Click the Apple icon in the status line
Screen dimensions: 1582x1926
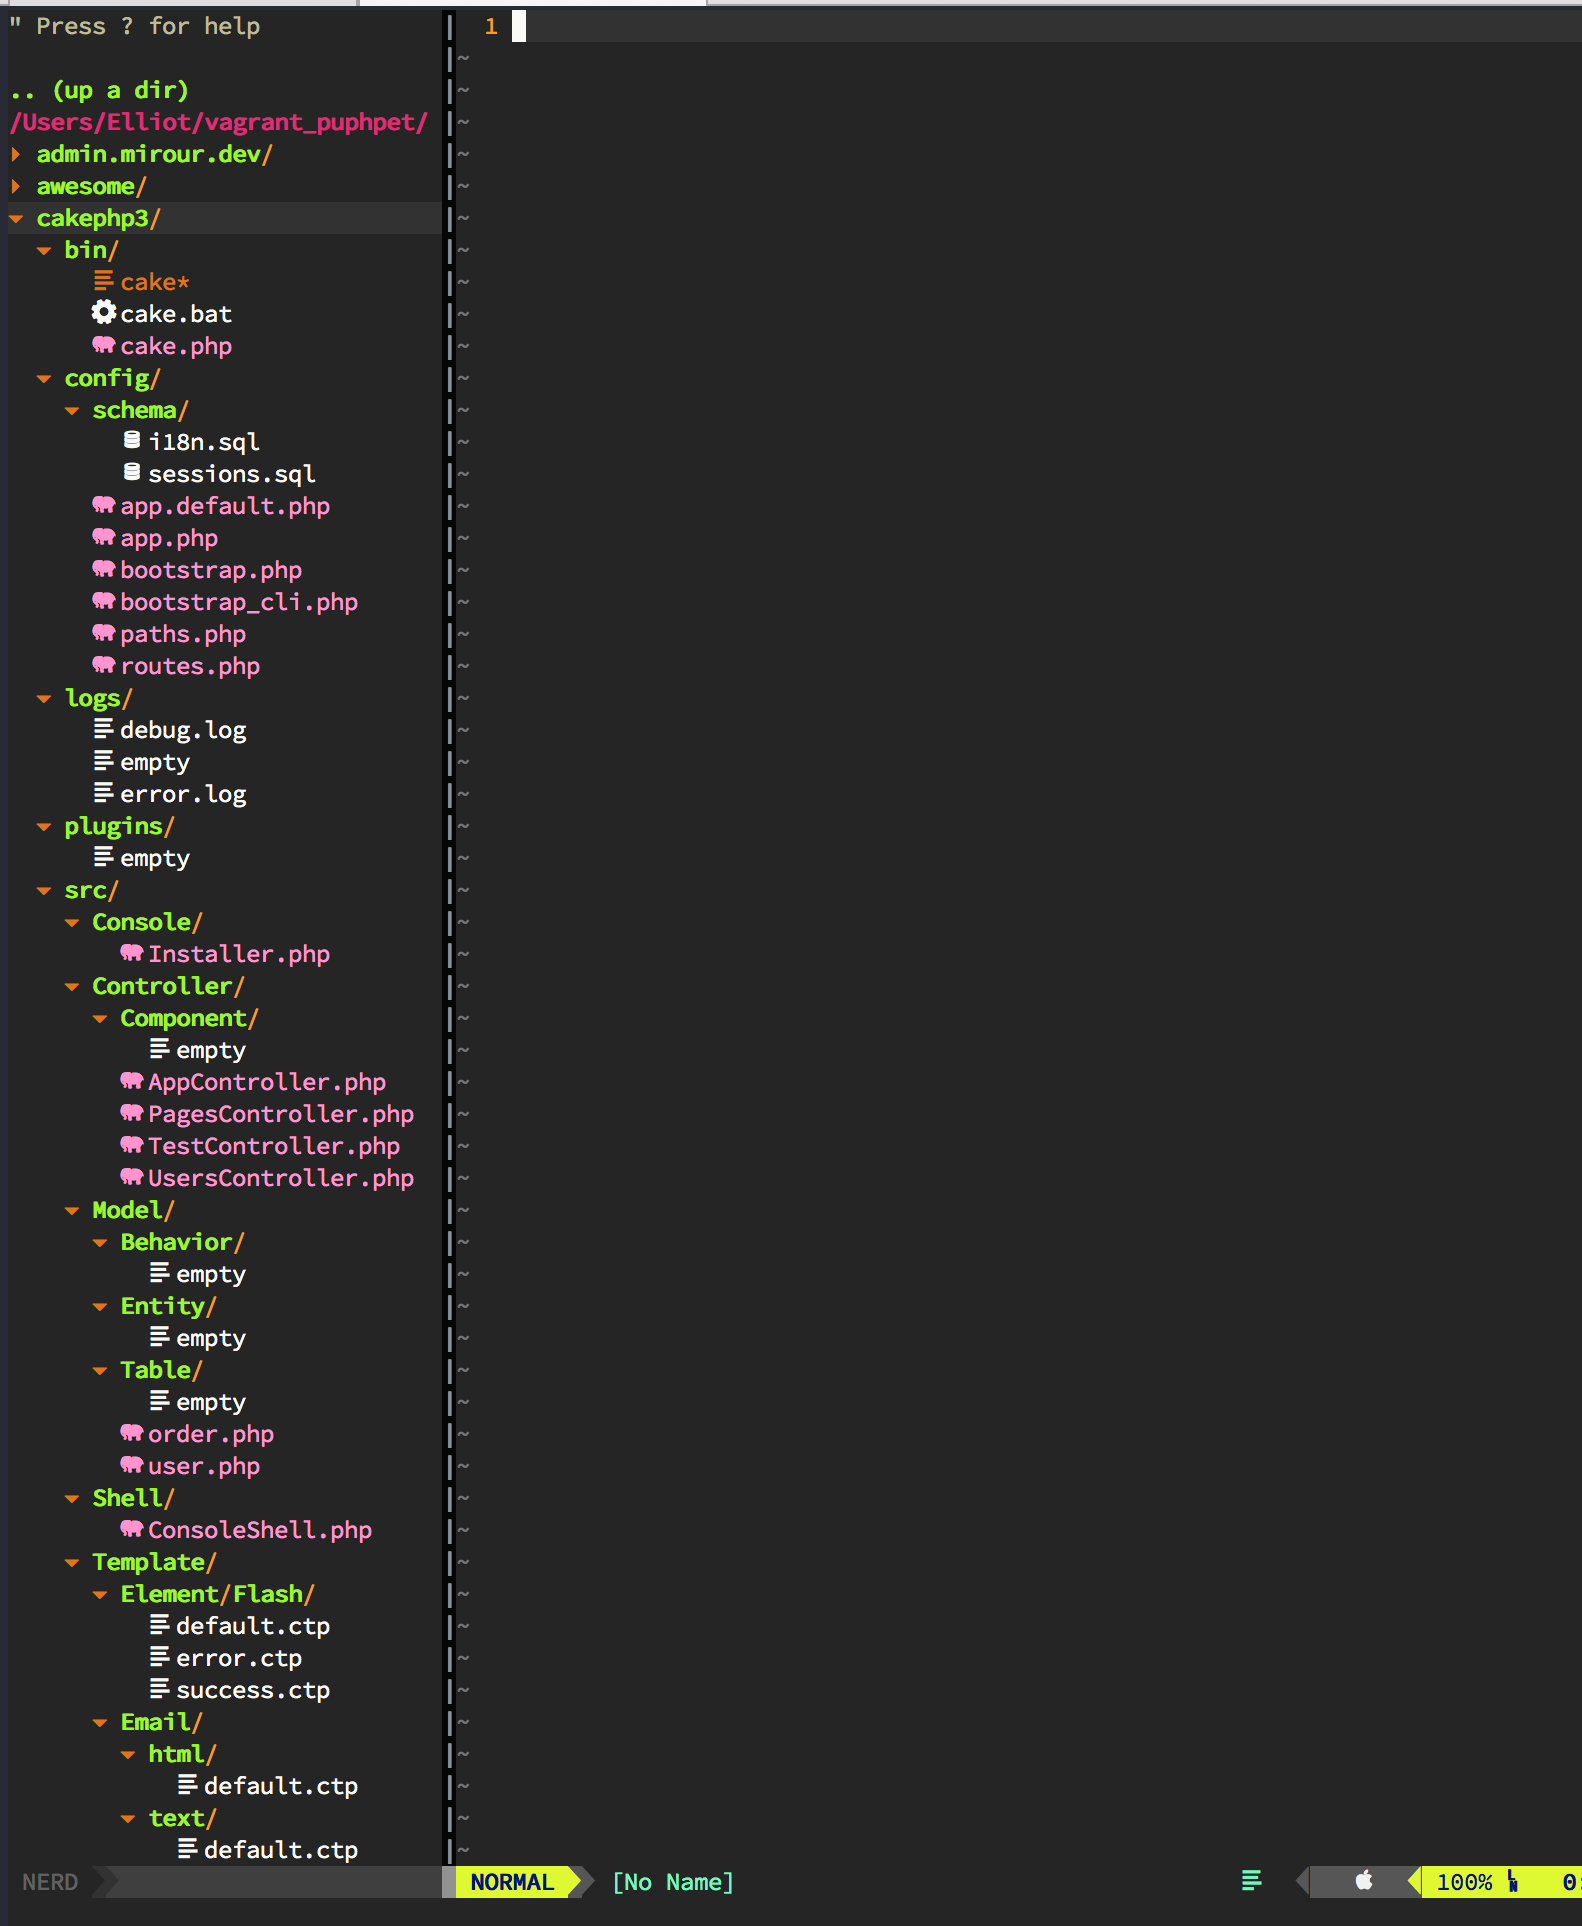point(1364,1881)
